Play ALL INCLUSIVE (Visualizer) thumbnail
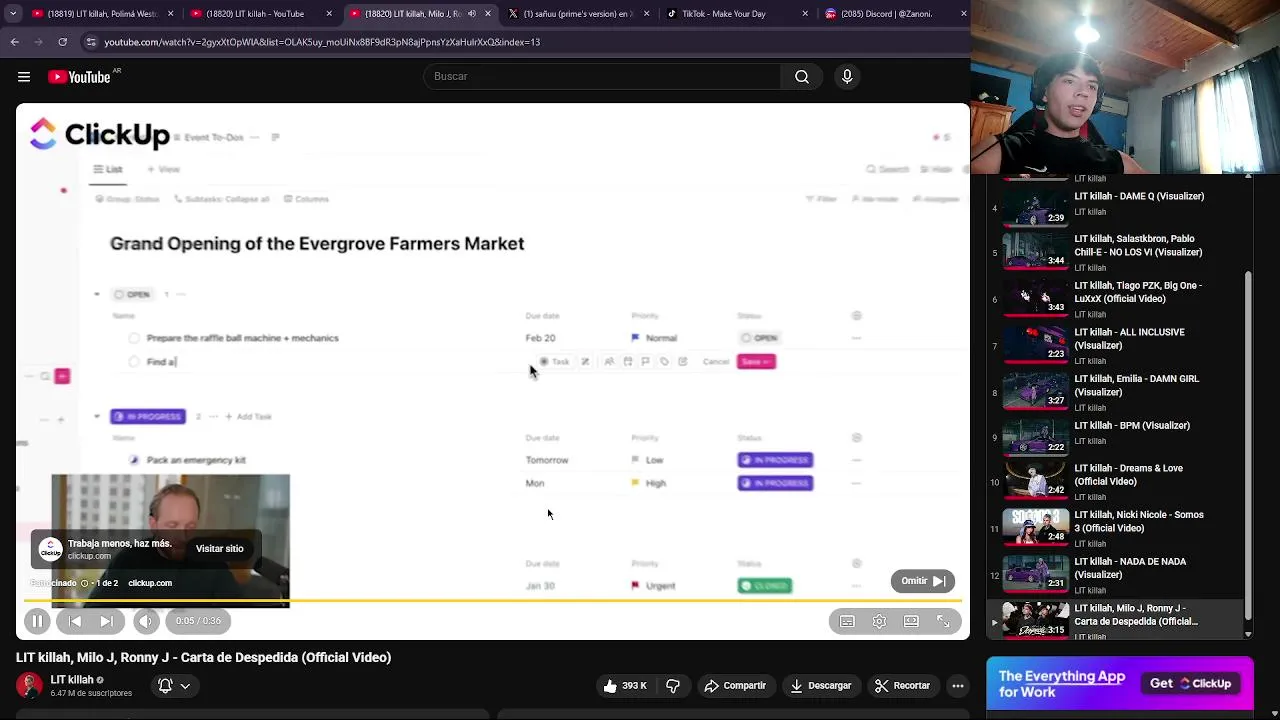This screenshot has width=1280, height=720. pyautogui.click(x=1035, y=344)
